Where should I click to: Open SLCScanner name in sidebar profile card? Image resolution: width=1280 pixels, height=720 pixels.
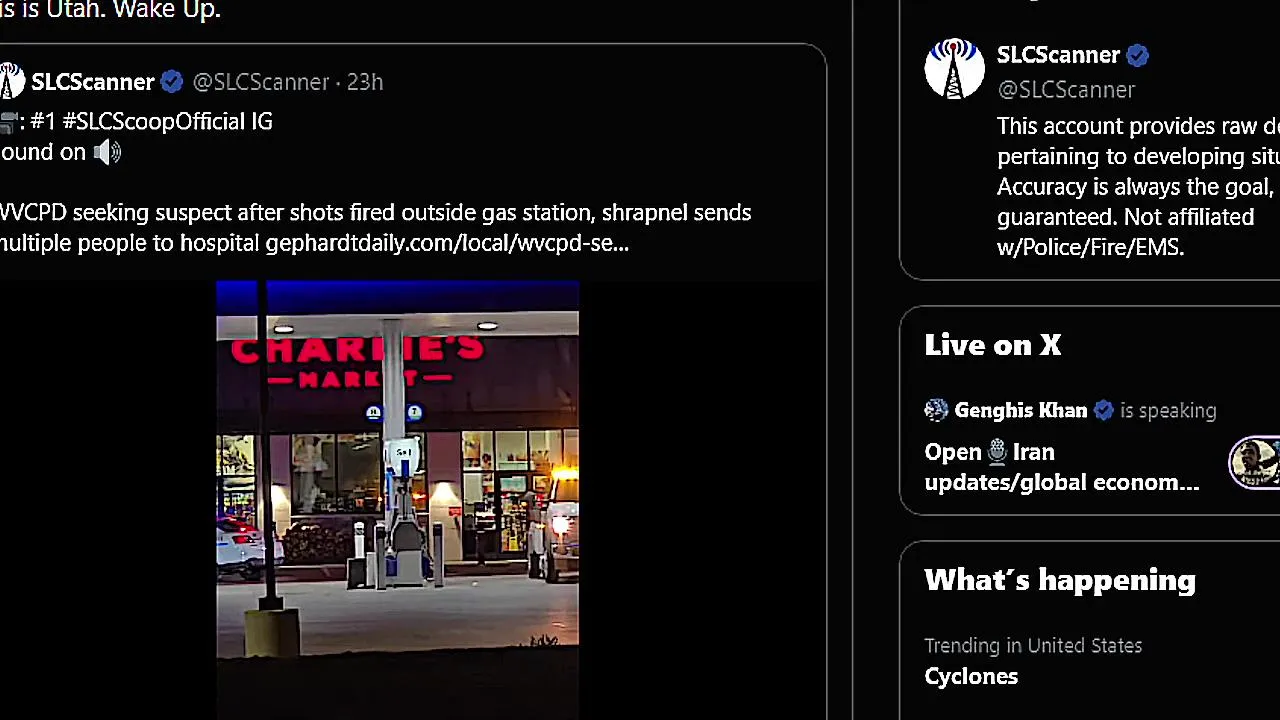pyautogui.click(x=1058, y=55)
